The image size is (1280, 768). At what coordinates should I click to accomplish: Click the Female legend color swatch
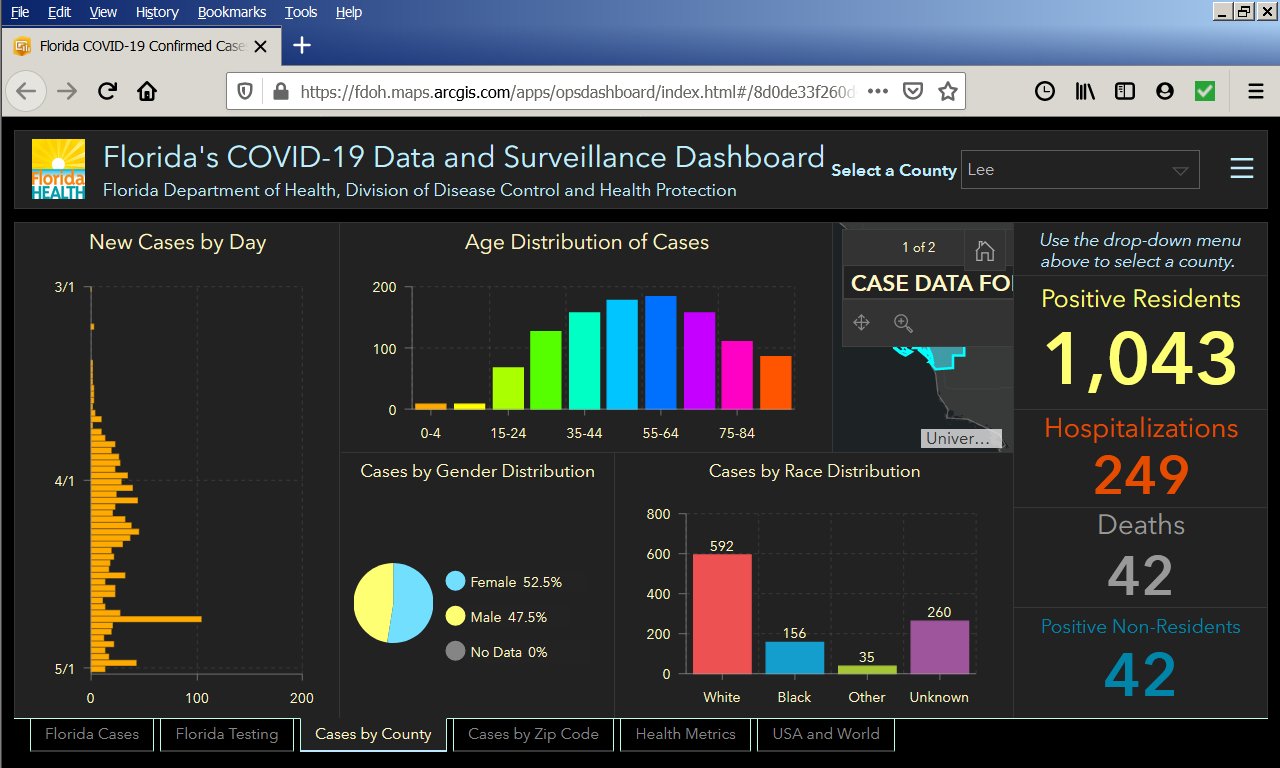pyautogui.click(x=456, y=582)
